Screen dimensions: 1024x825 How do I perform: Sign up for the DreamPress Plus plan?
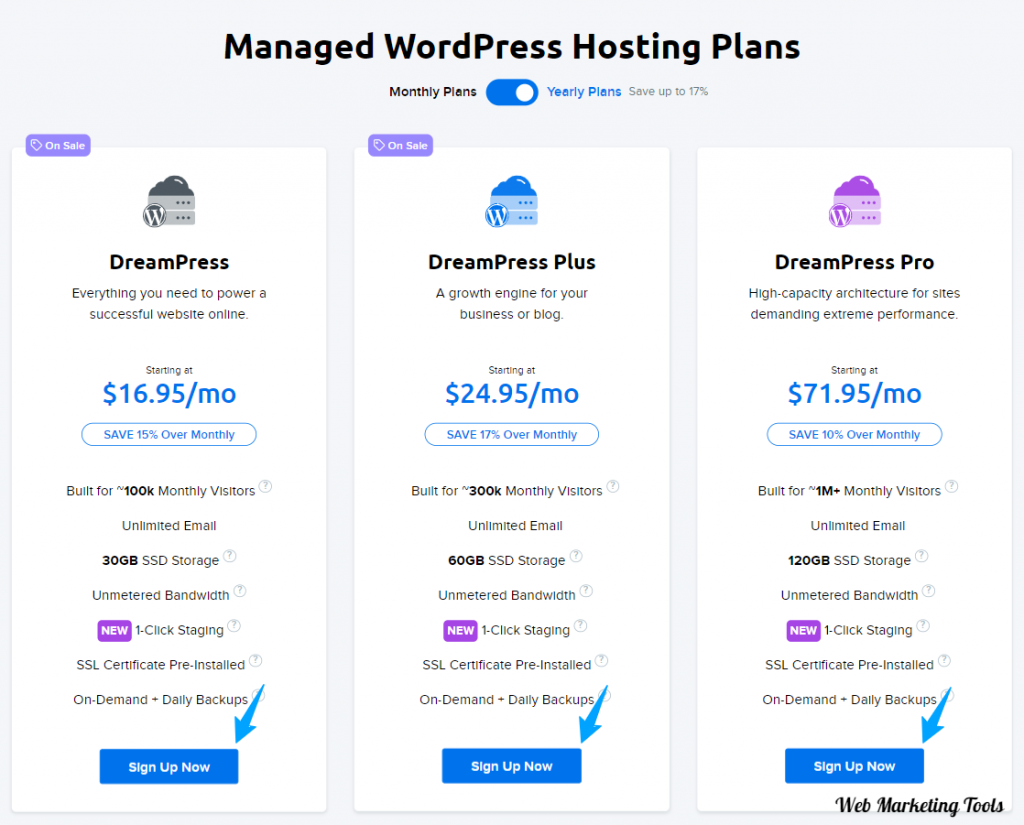point(511,766)
